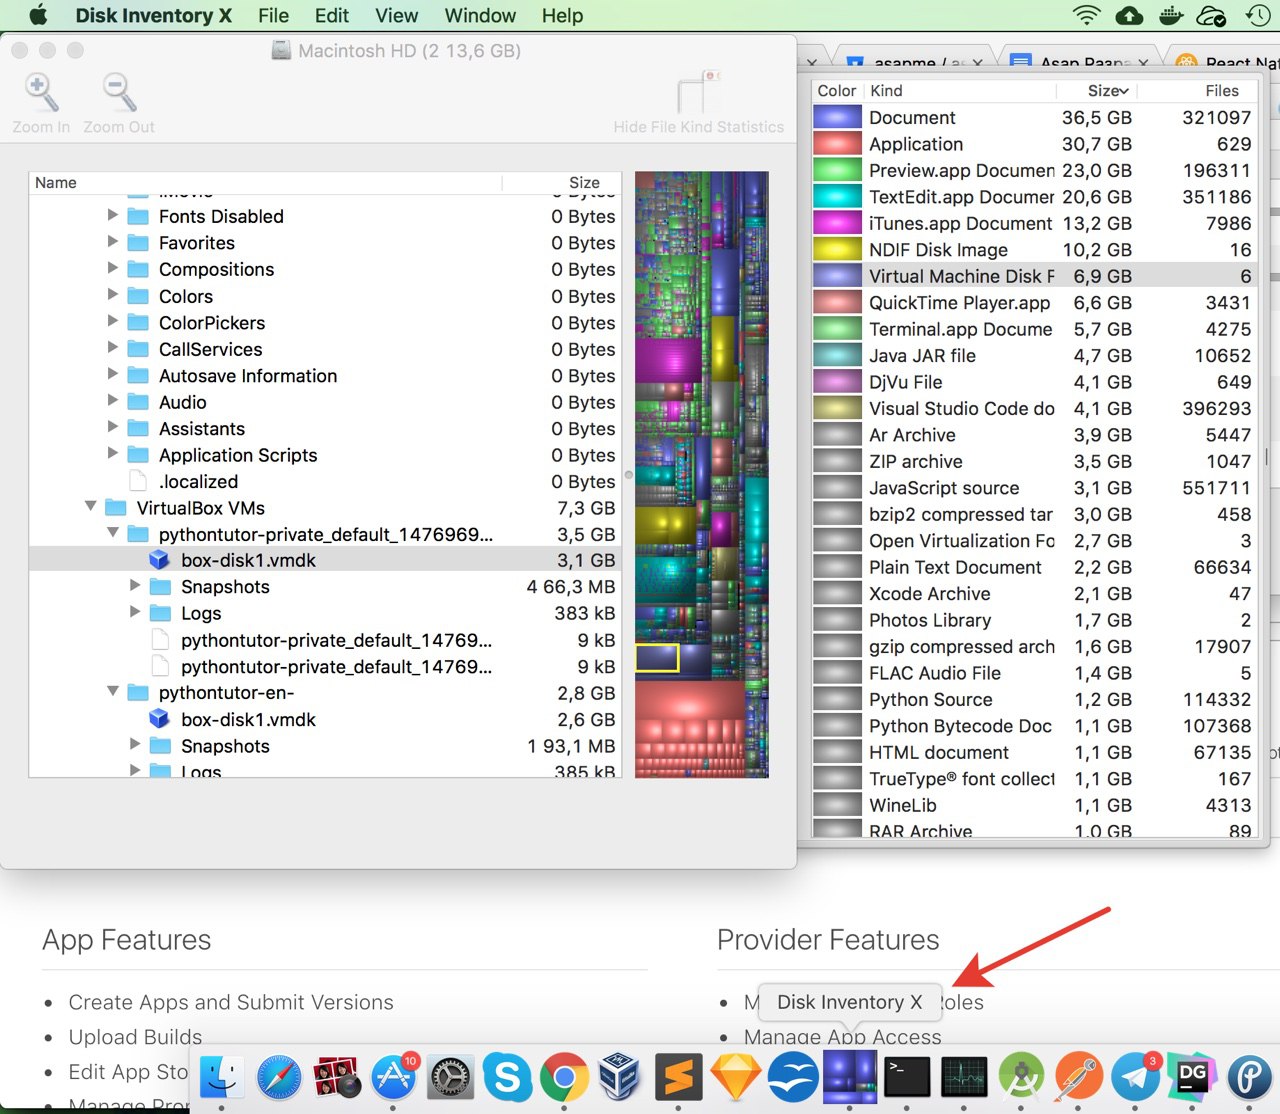Screen dimensions: 1280x1114
Task: Click the Zoom Out magnifier icon
Action: click(119, 93)
